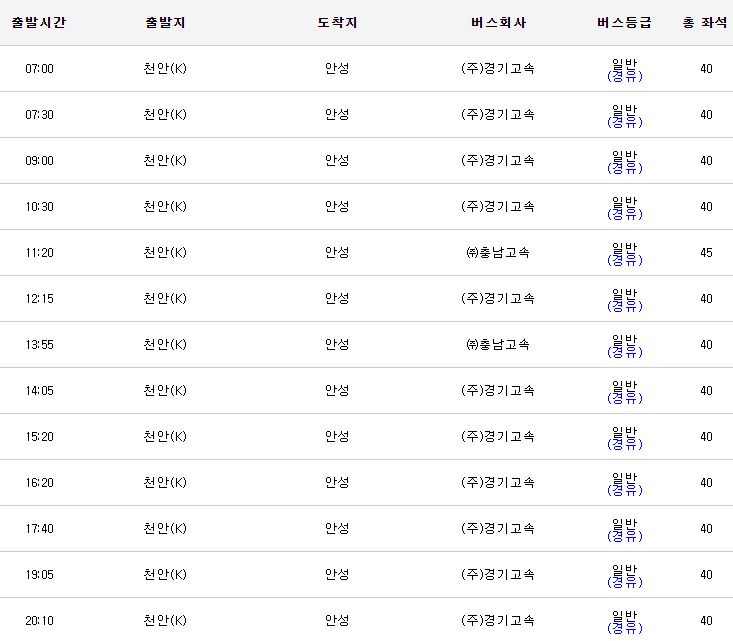Open the (경유) link in the 13:55 row
The width and height of the screenshot is (733, 641).
click(x=625, y=352)
